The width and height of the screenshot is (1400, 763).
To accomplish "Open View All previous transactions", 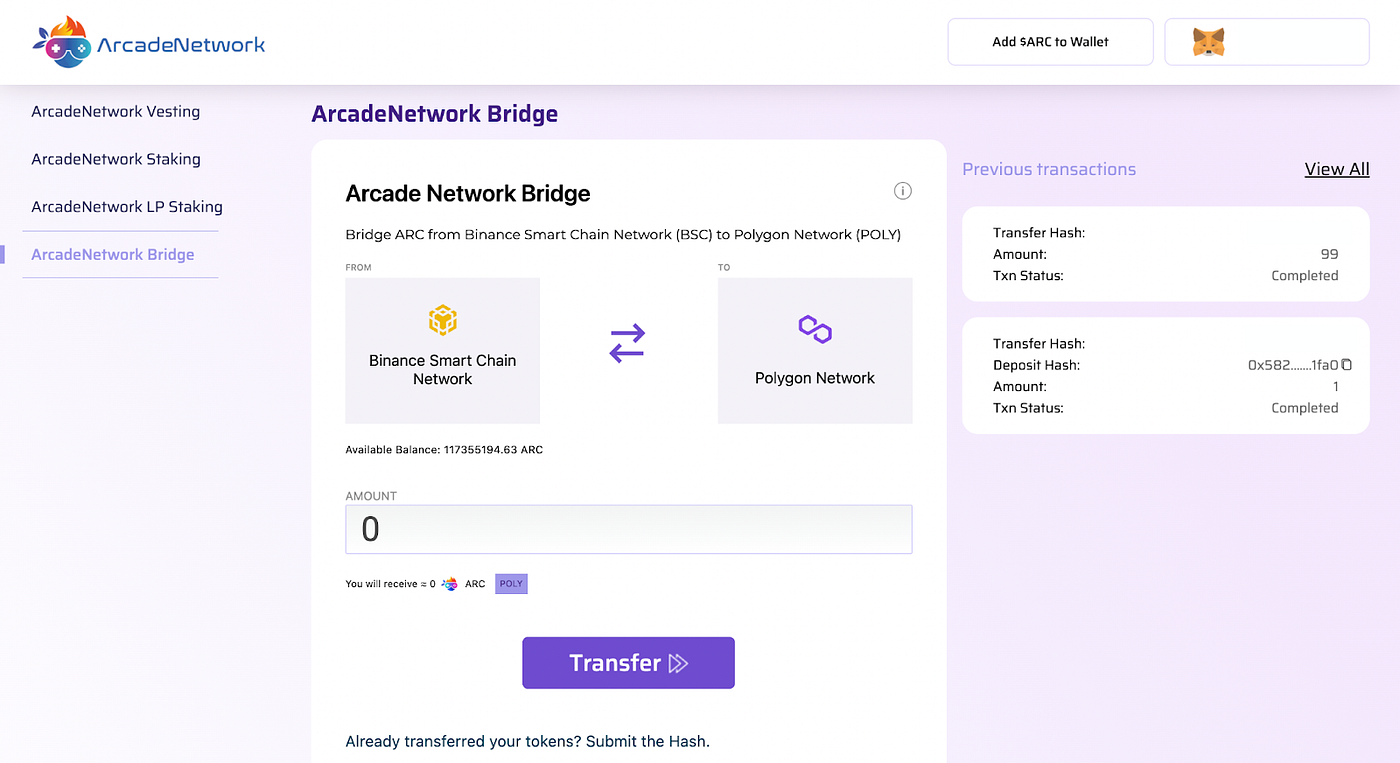I will [x=1337, y=169].
